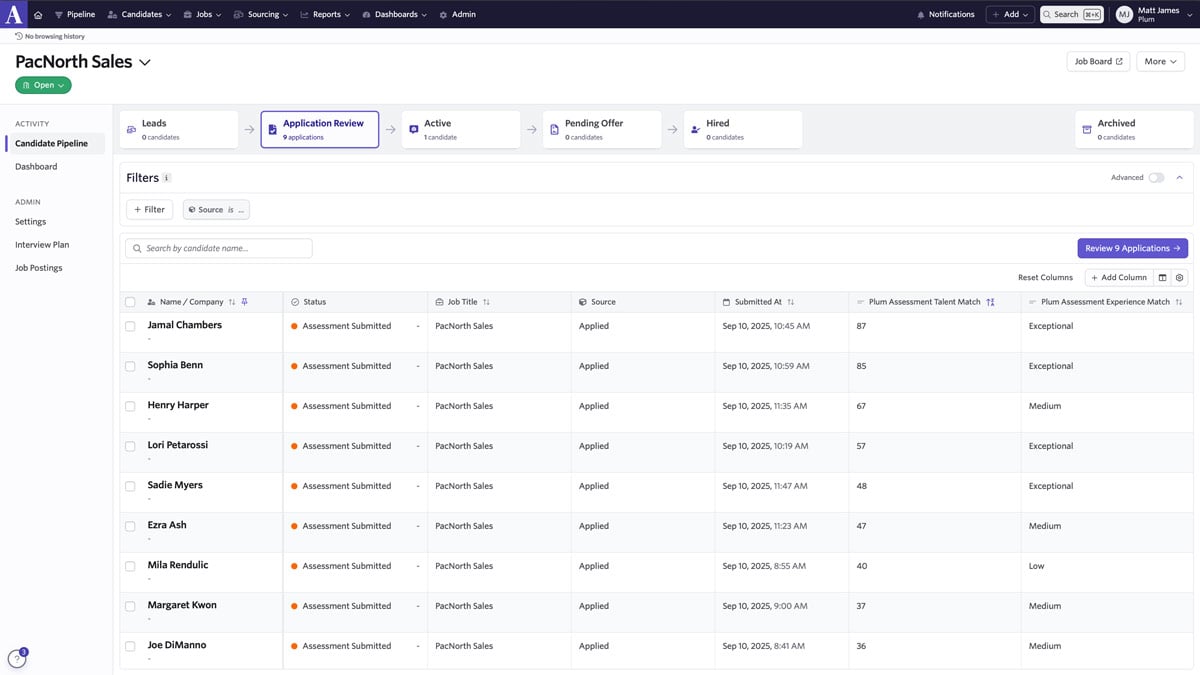Open table settings gear icon
The height and width of the screenshot is (675, 1200).
(1180, 278)
